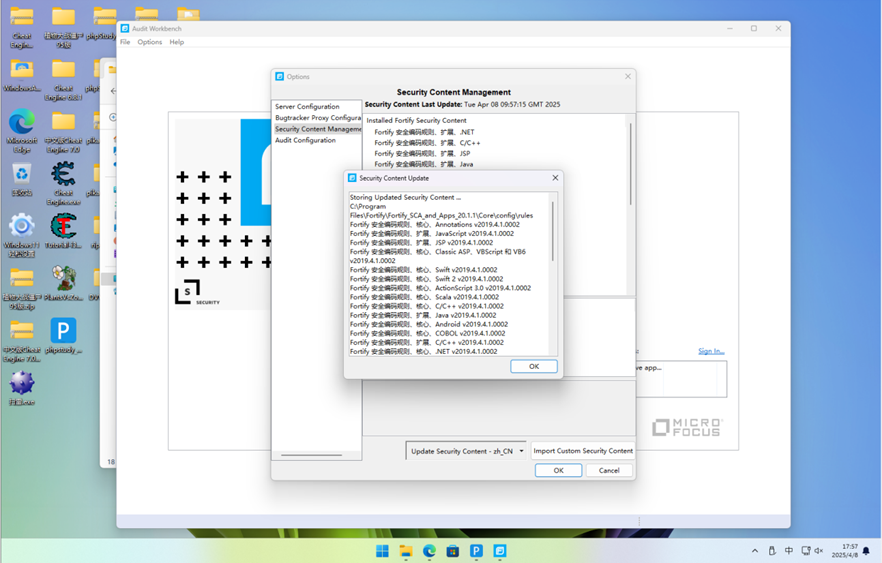Open the Update Security Content dropdown arrow
The image size is (882, 563).
(521, 451)
